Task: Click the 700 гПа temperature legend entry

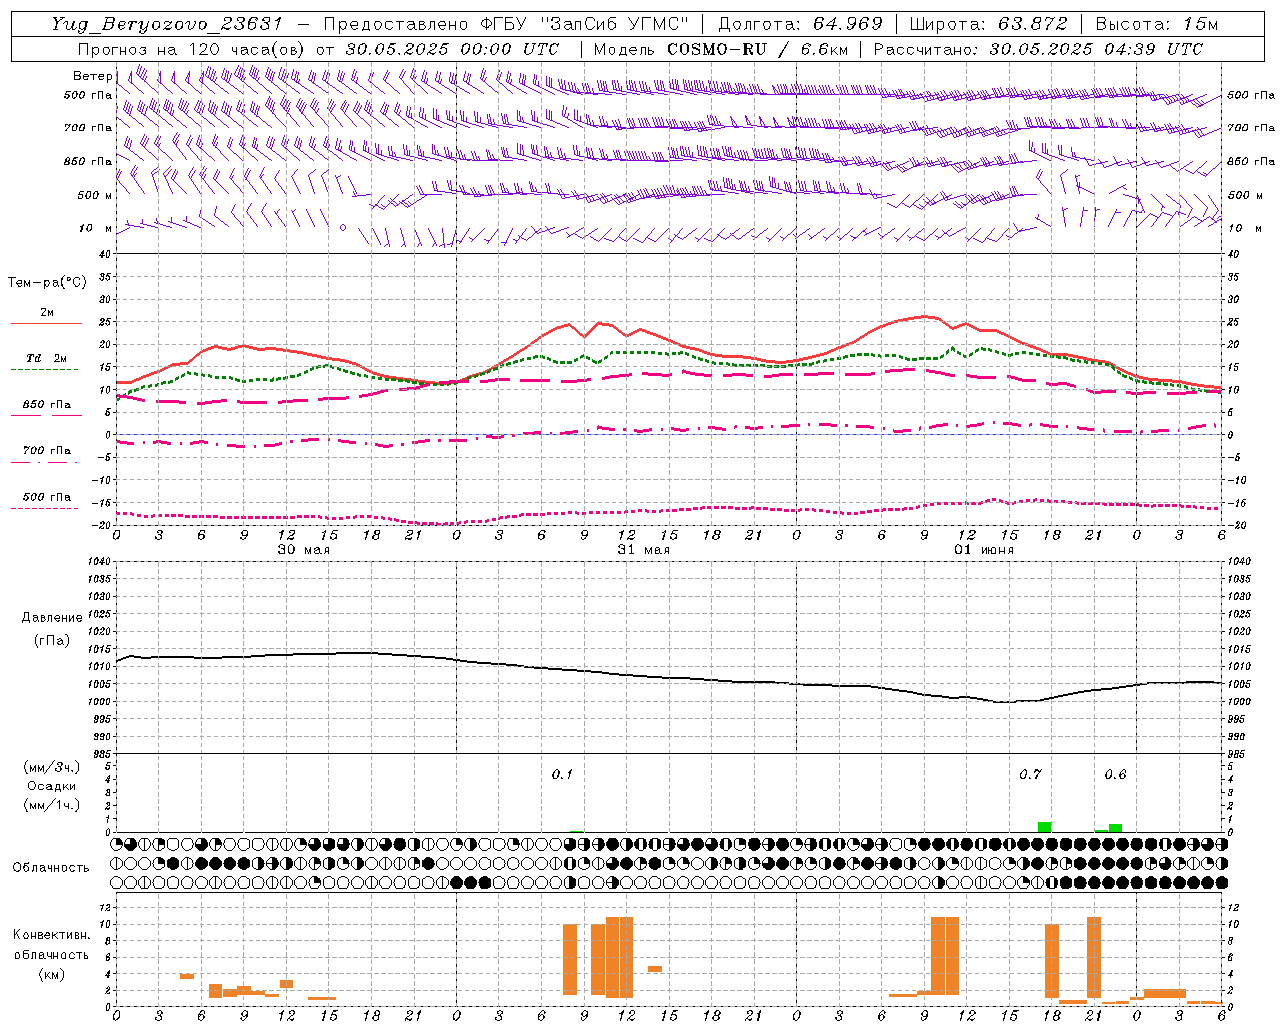Action: point(47,450)
